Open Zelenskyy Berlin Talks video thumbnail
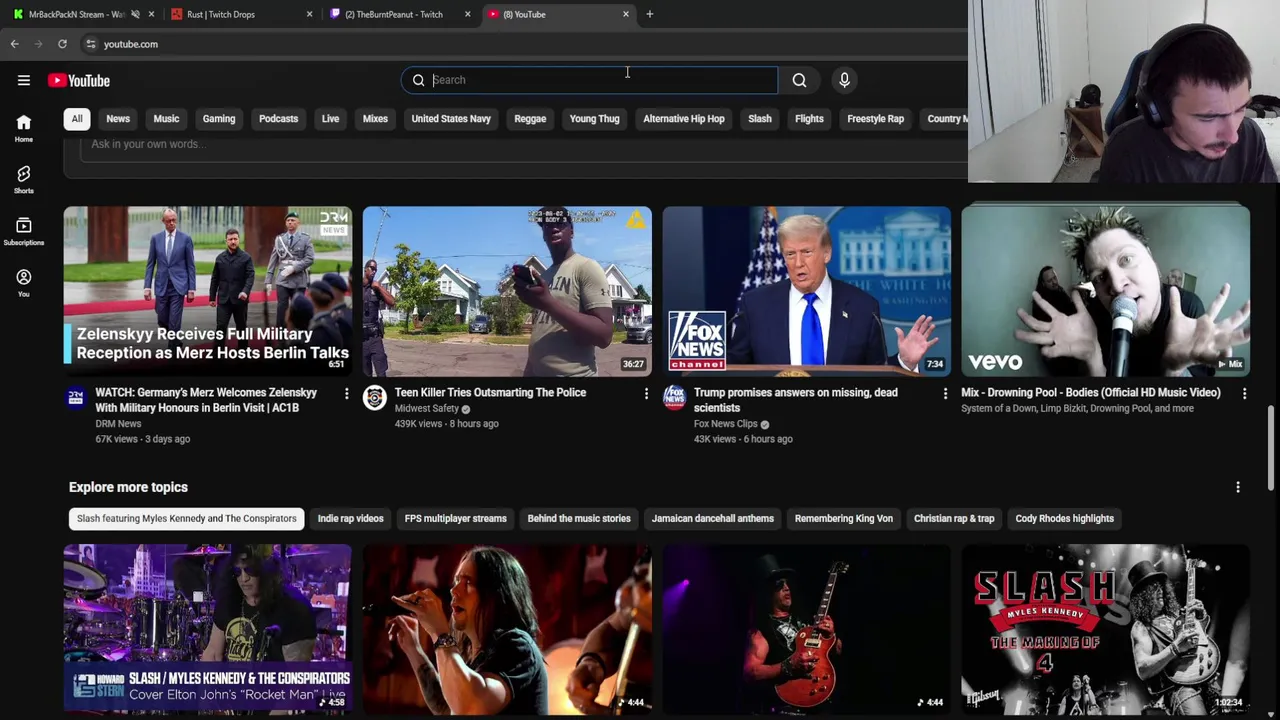1280x720 pixels. [x=208, y=291]
